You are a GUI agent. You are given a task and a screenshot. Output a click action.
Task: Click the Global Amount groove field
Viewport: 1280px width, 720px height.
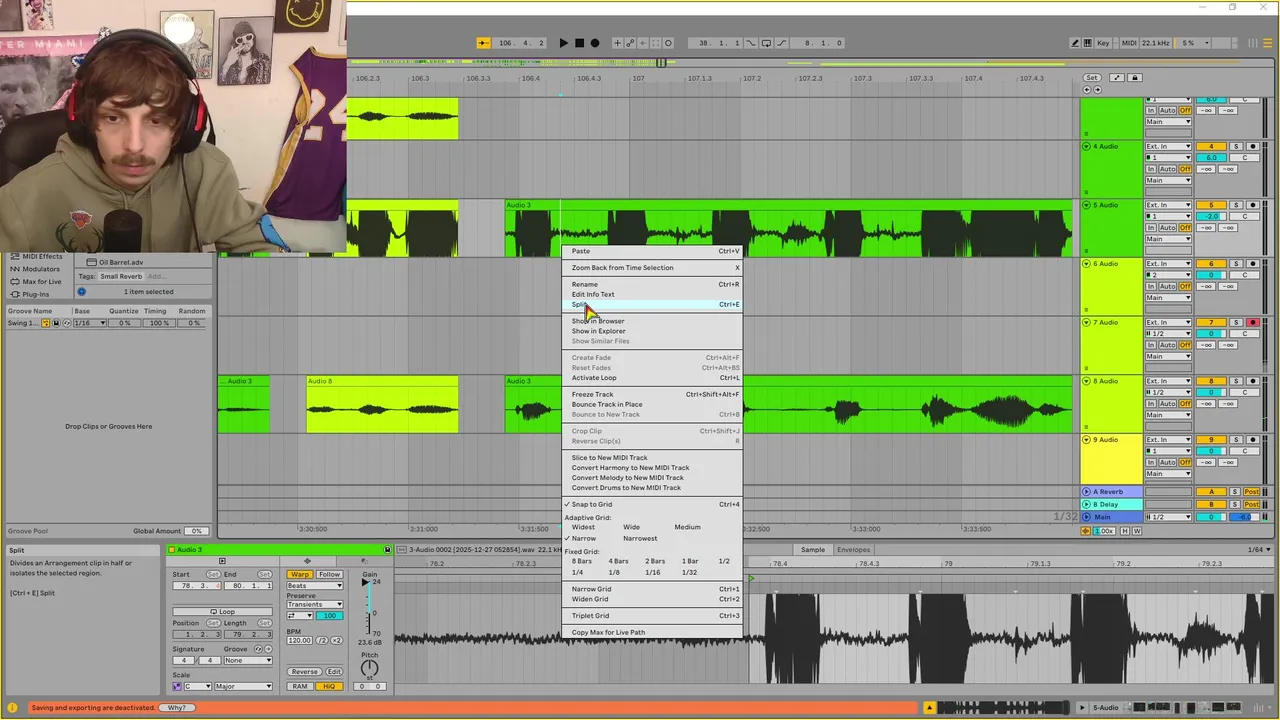[x=196, y=531]
